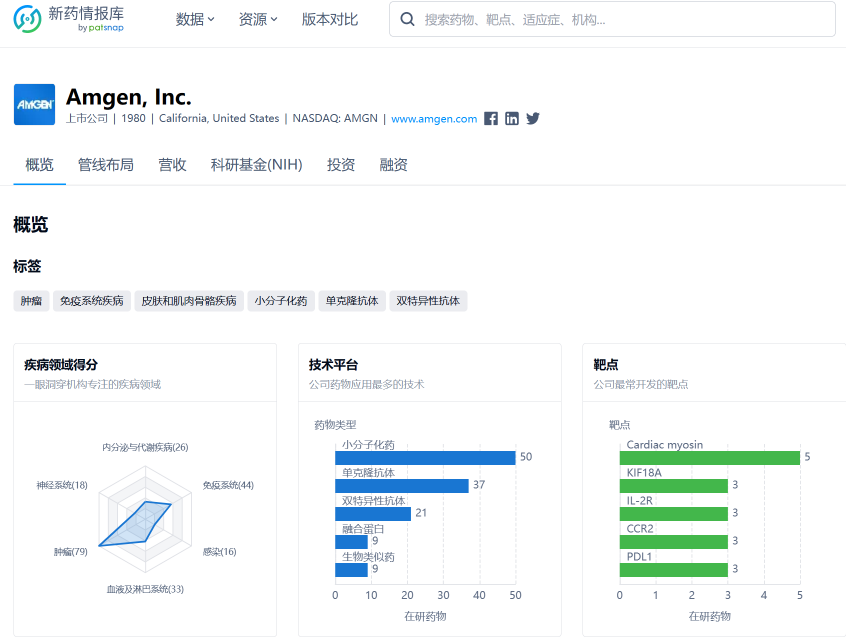Click the magnifier icon in search bar
Screen dimensions: 846x642
[x=408, y=19]
